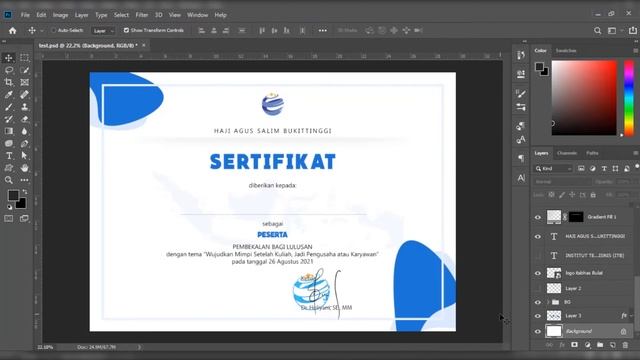Viewport: 640px width, 360px height.
Task: Select the Lasso tool
Action: (9, 70)
